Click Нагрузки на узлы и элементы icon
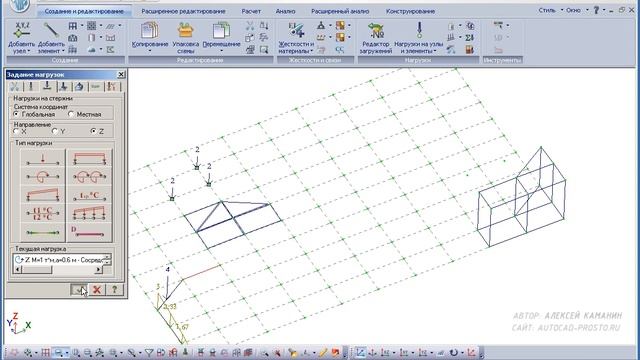 click(419, 31)
